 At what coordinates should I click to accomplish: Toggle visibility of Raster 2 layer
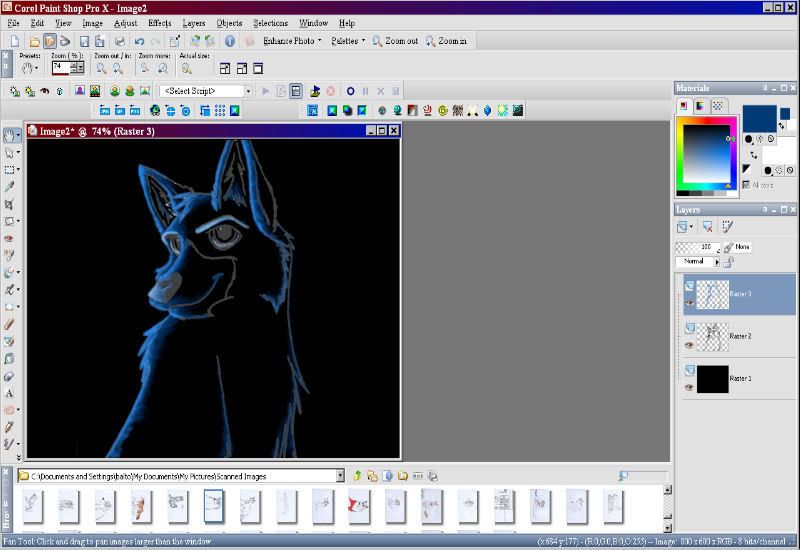(689, 345)
